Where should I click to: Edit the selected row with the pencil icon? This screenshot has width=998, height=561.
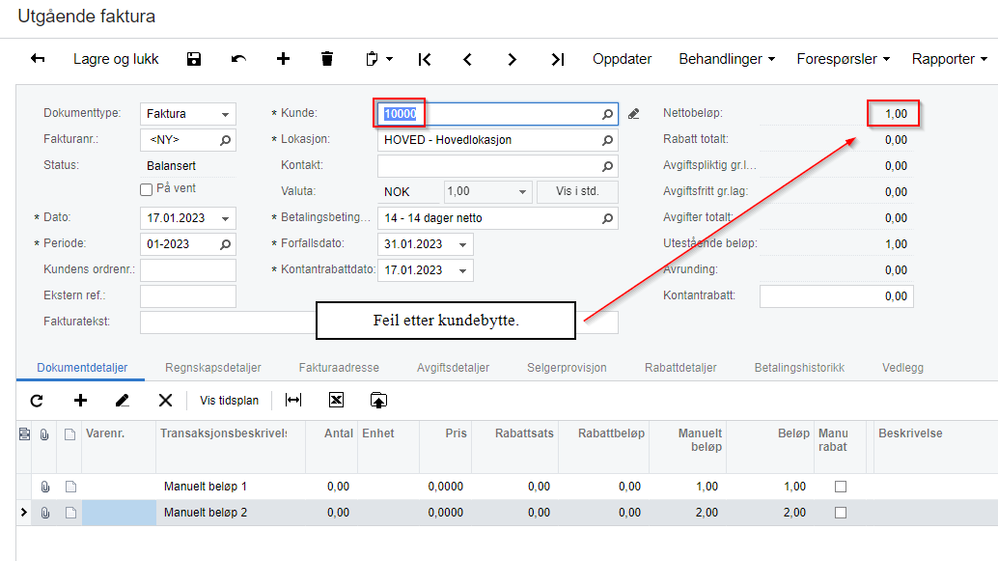(x=122, y=400)
